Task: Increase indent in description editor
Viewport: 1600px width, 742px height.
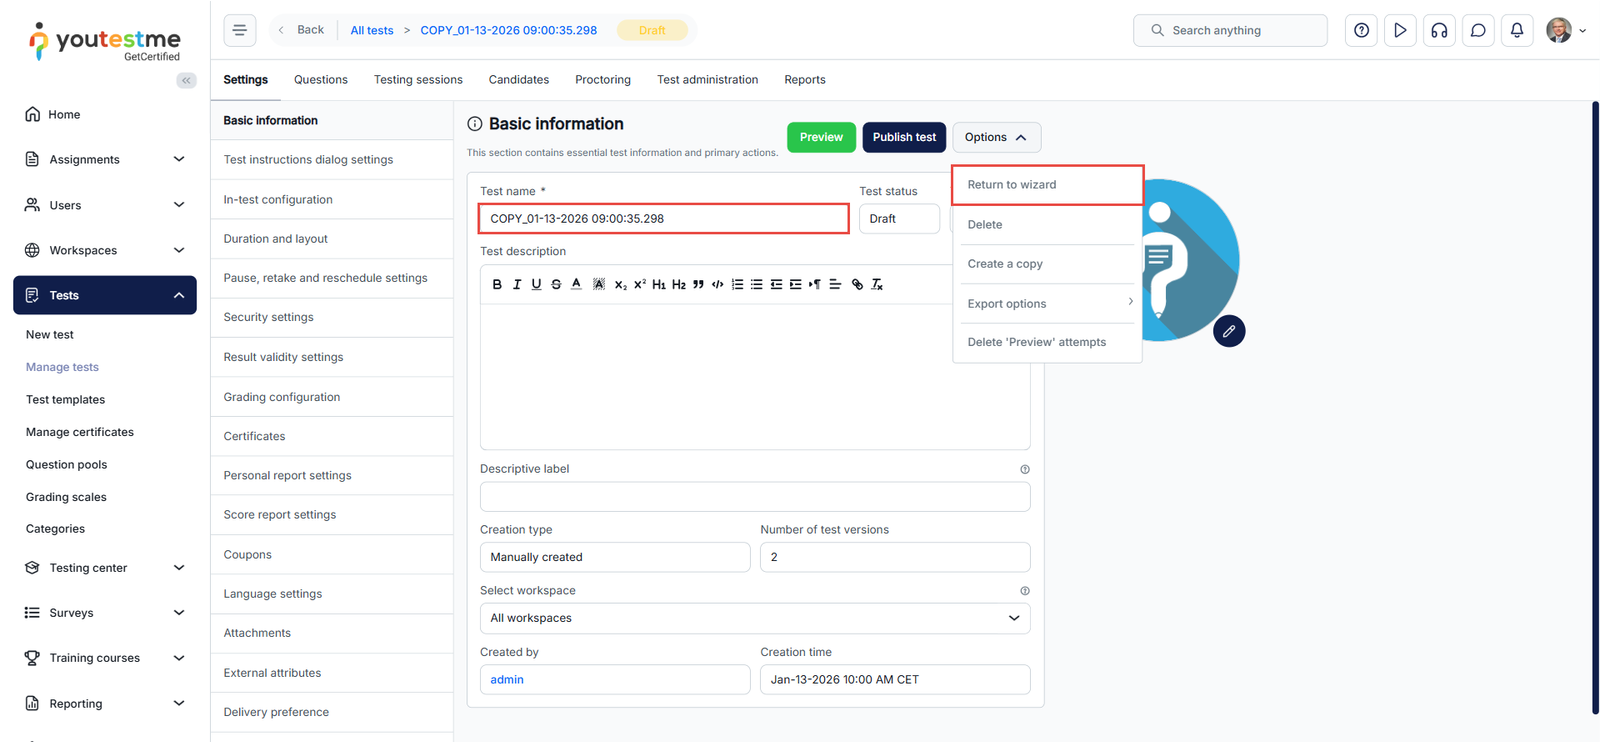Action: (x=796, y=285)
